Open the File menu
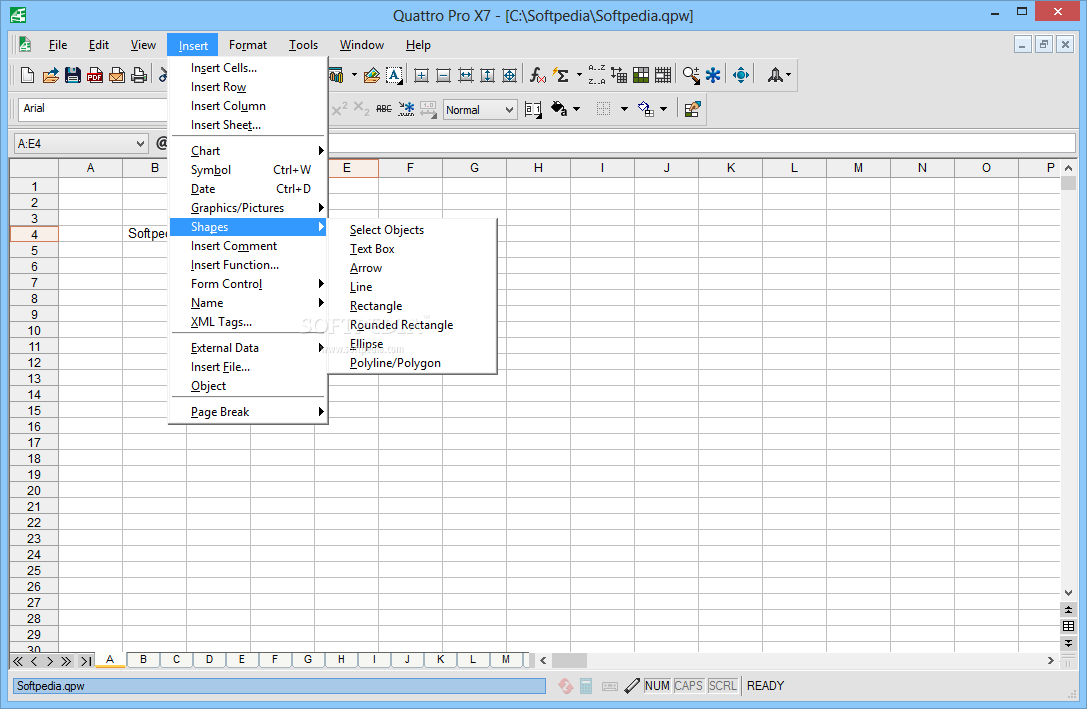This screenshot has height=709, width=1087. coord(58,45)
